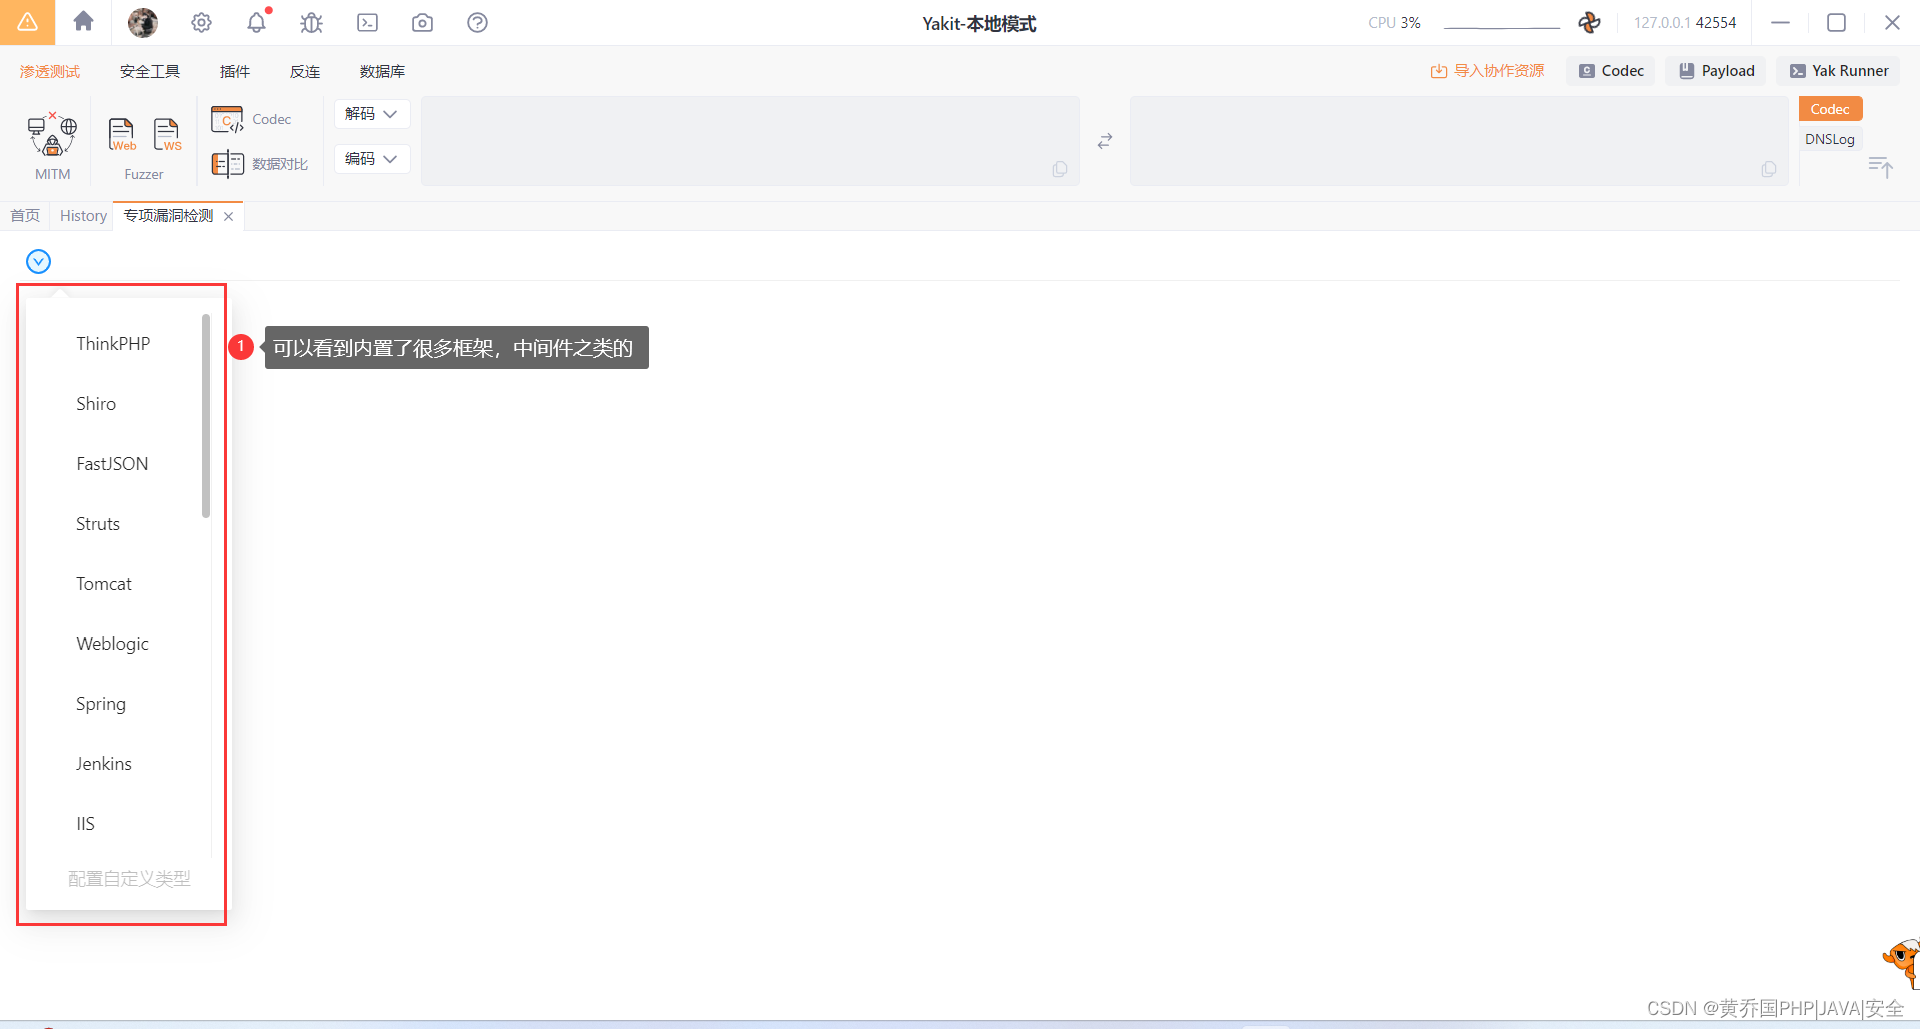The width and height of the screenshot is (1920, 1029).
Task: Click the Payload button
Action: click(x=1717, y=71)
